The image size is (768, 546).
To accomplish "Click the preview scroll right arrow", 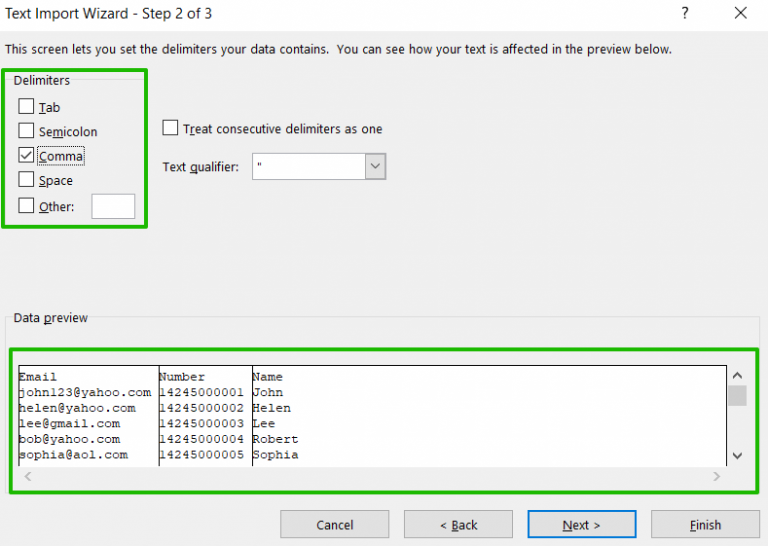I will coord(717,476).
